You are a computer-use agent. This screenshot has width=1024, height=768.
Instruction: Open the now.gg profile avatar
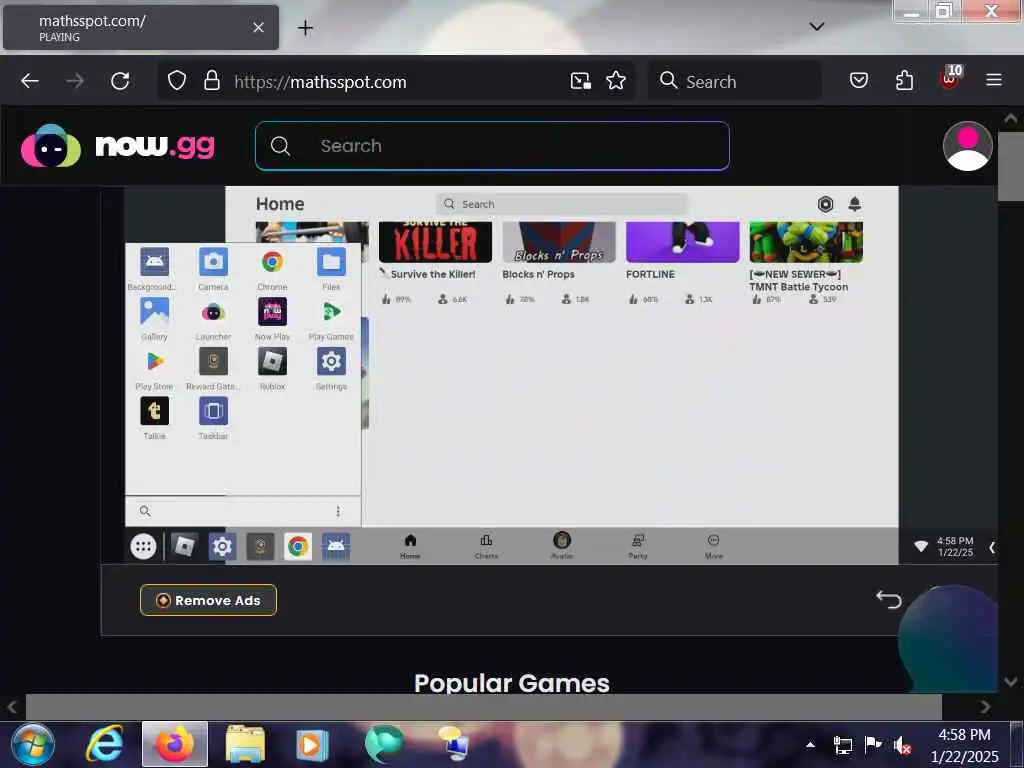click(968, 146)
